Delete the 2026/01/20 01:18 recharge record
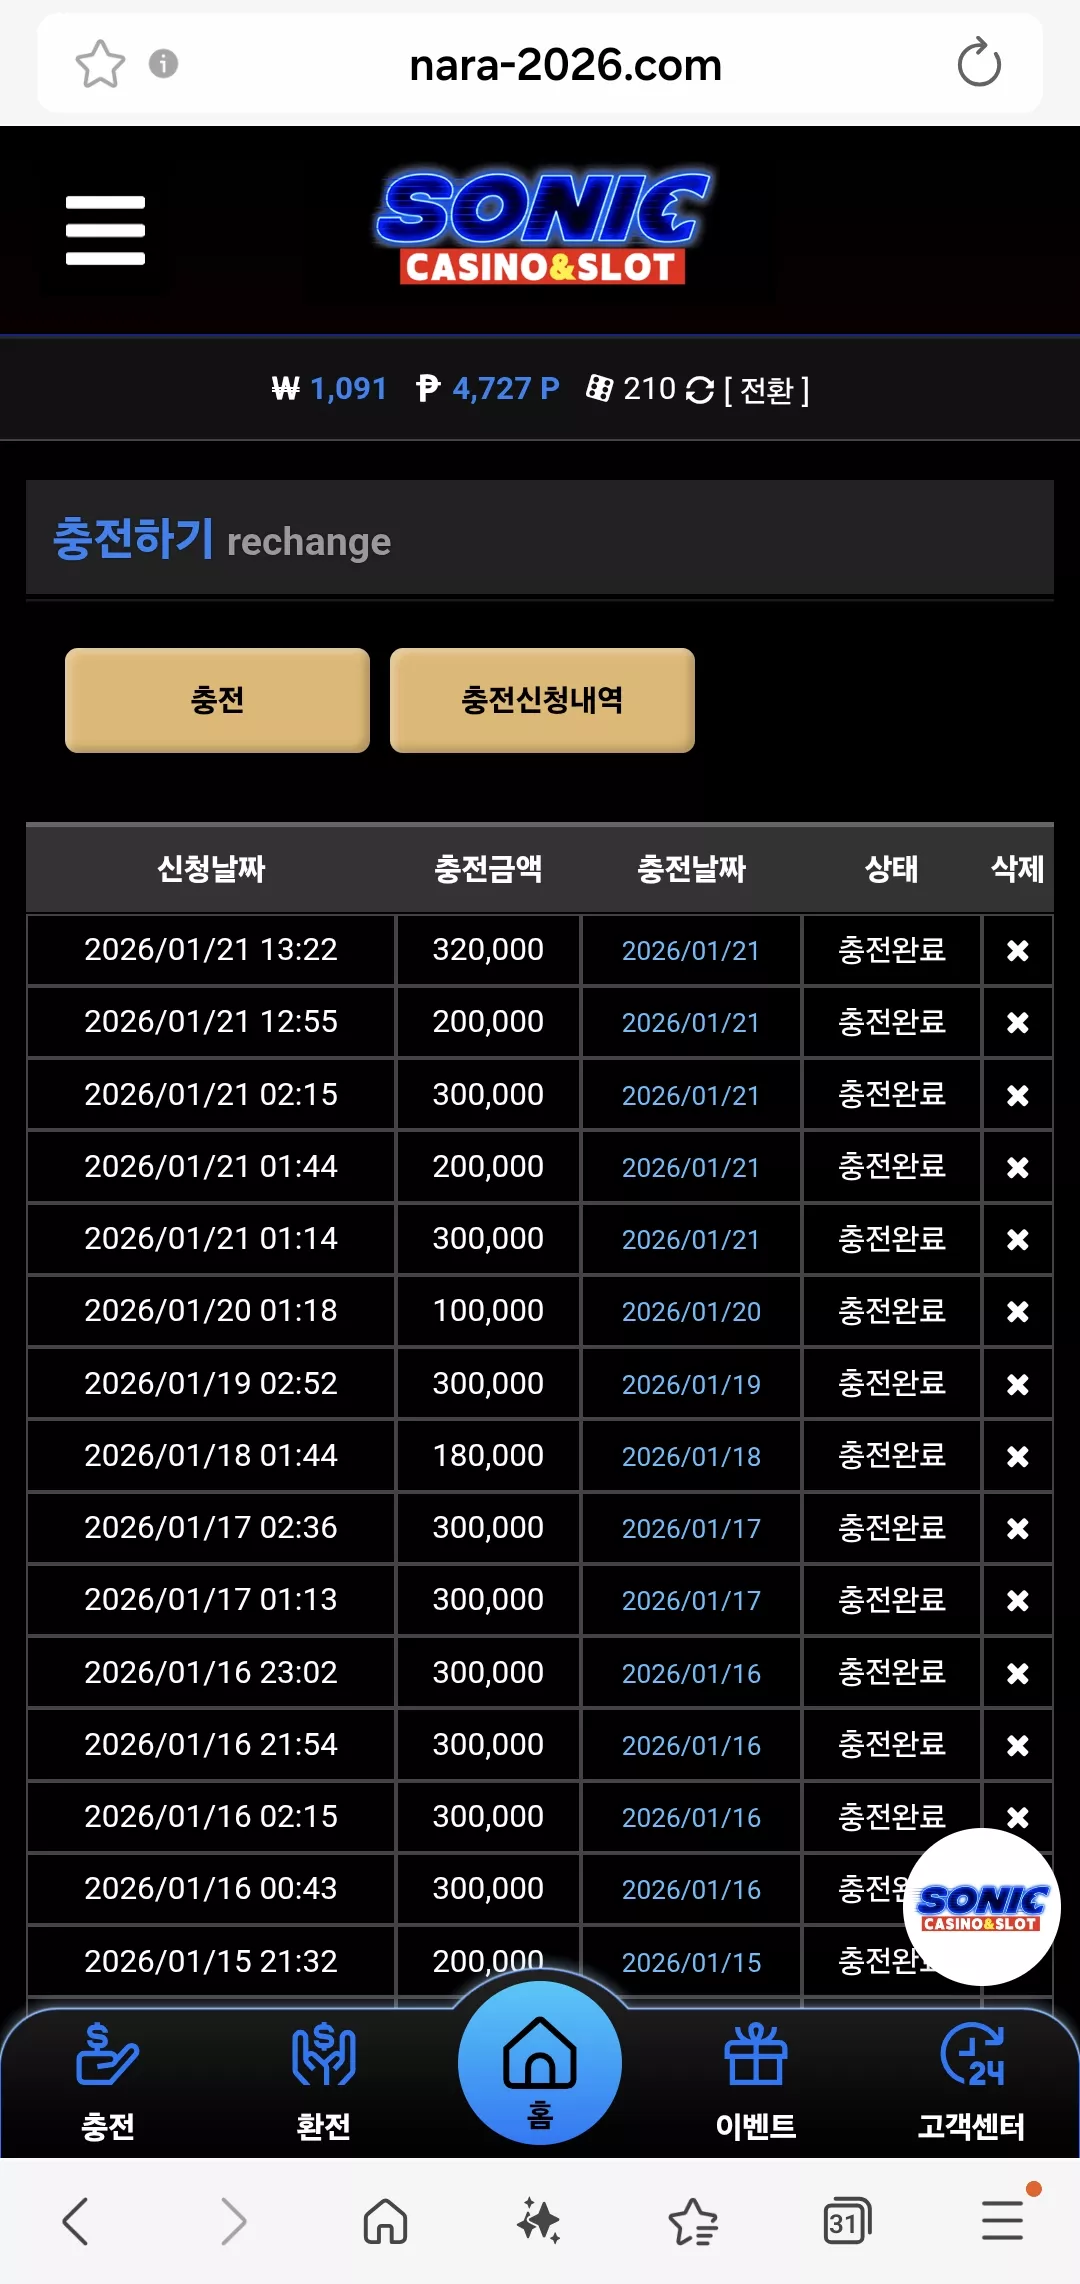 tap(1018, 1312)
